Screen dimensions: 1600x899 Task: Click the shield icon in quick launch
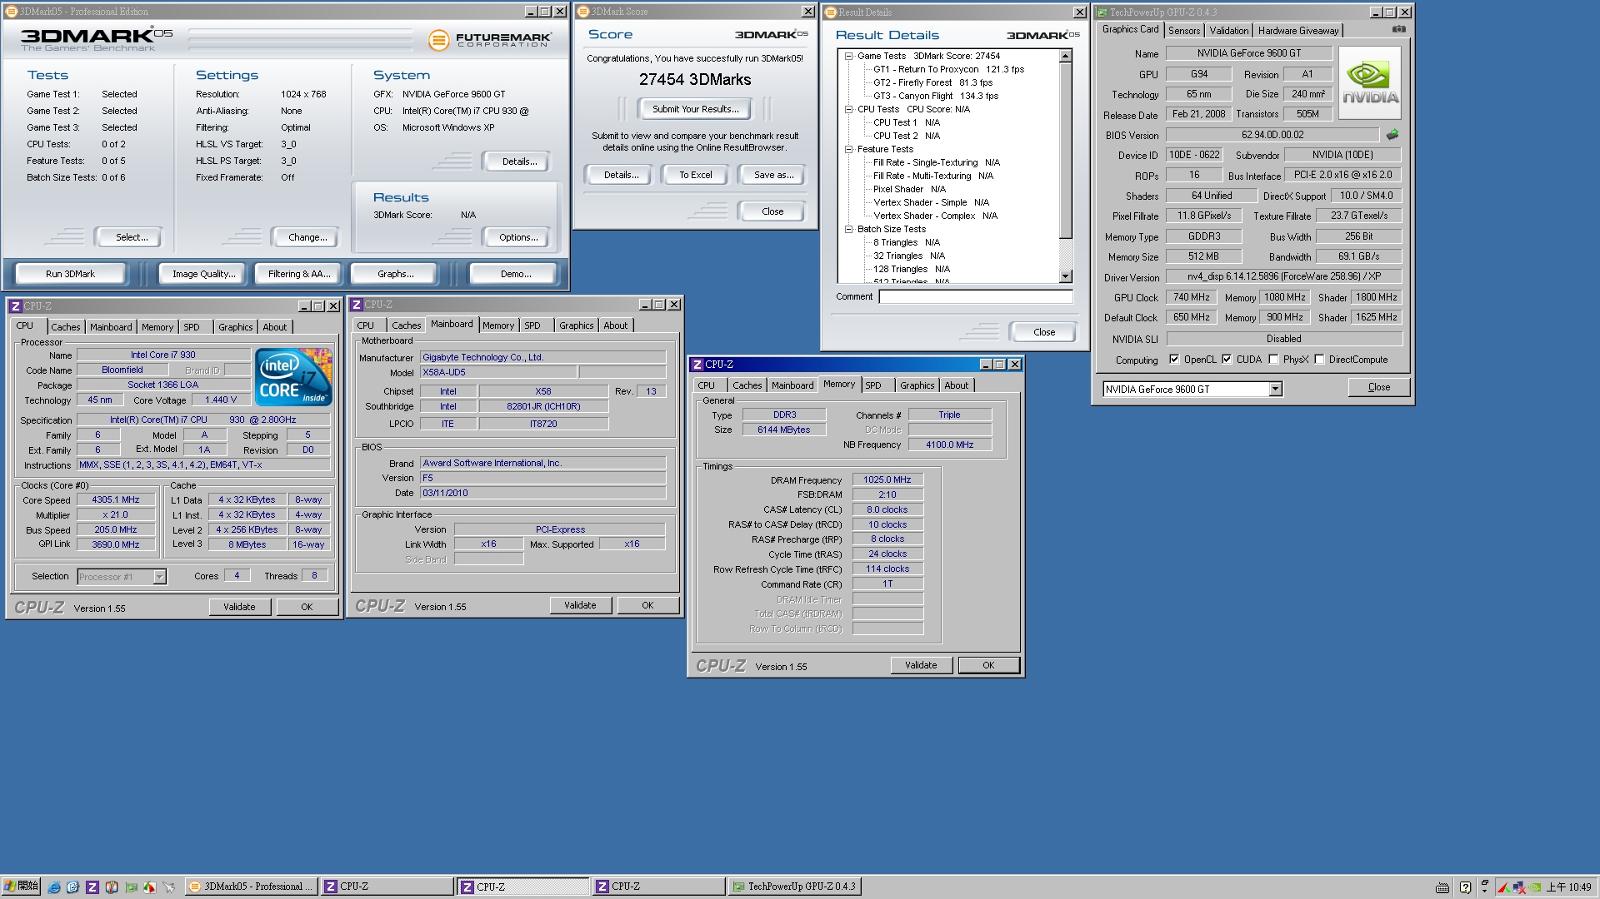[x=111, y=887]
